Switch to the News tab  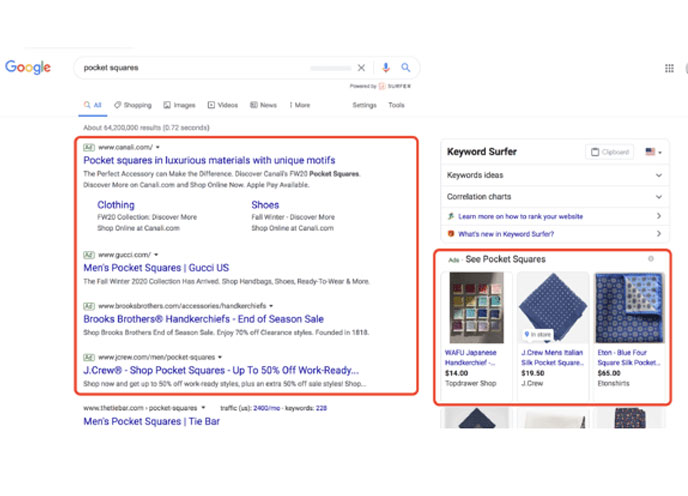click(x=263, y=105)
